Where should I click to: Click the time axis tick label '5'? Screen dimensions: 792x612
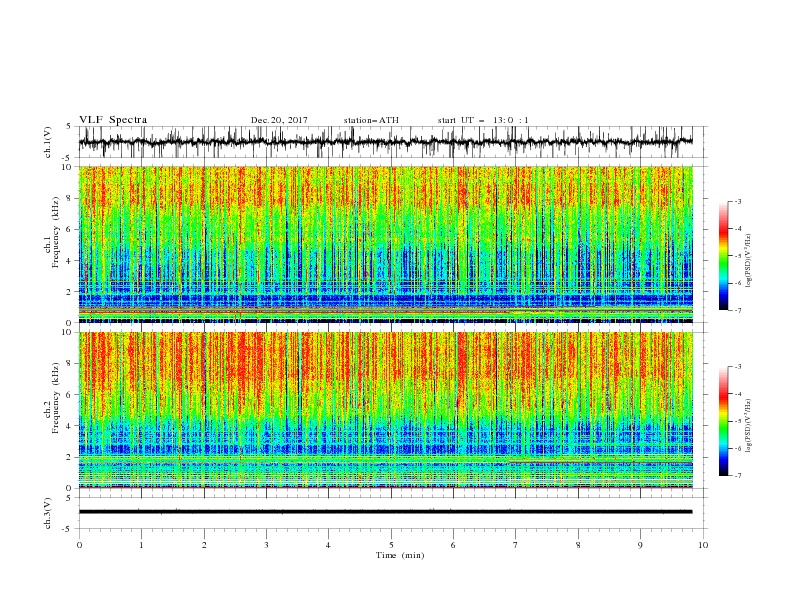[x=391, y=545]
